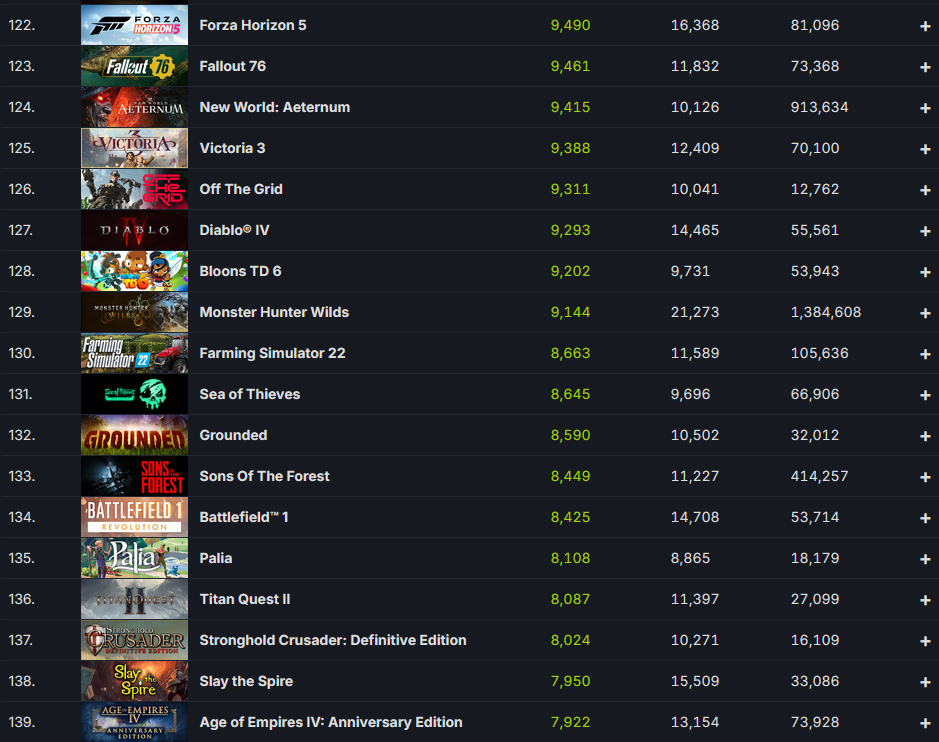
Task: Click the plus icon for Slay the Spire
Action: (x=925, y=682)
